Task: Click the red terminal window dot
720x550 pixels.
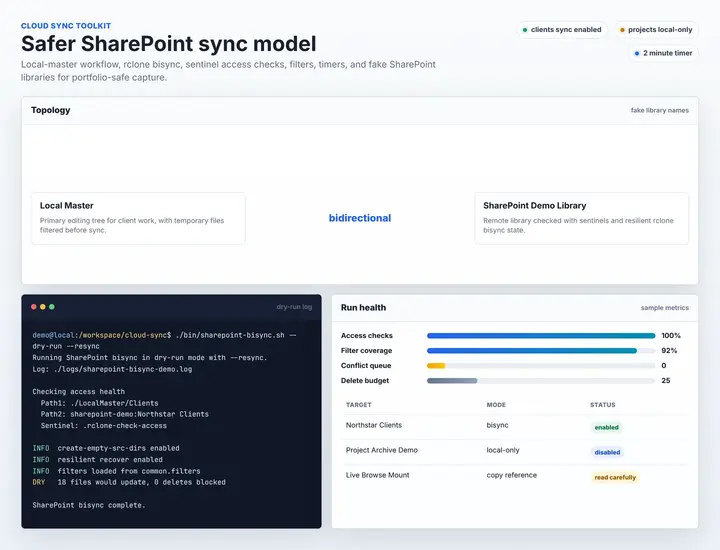Action: click(x=34, y=307)
